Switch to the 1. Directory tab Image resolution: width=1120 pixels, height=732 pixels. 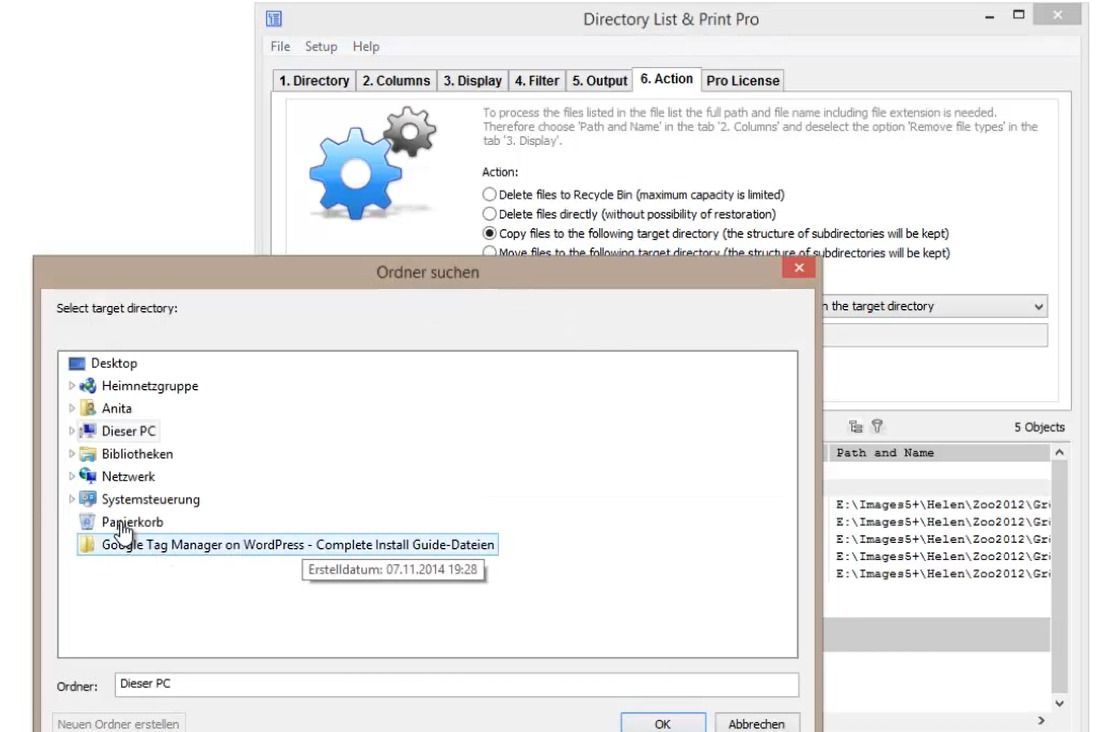[x=314, y=81]
